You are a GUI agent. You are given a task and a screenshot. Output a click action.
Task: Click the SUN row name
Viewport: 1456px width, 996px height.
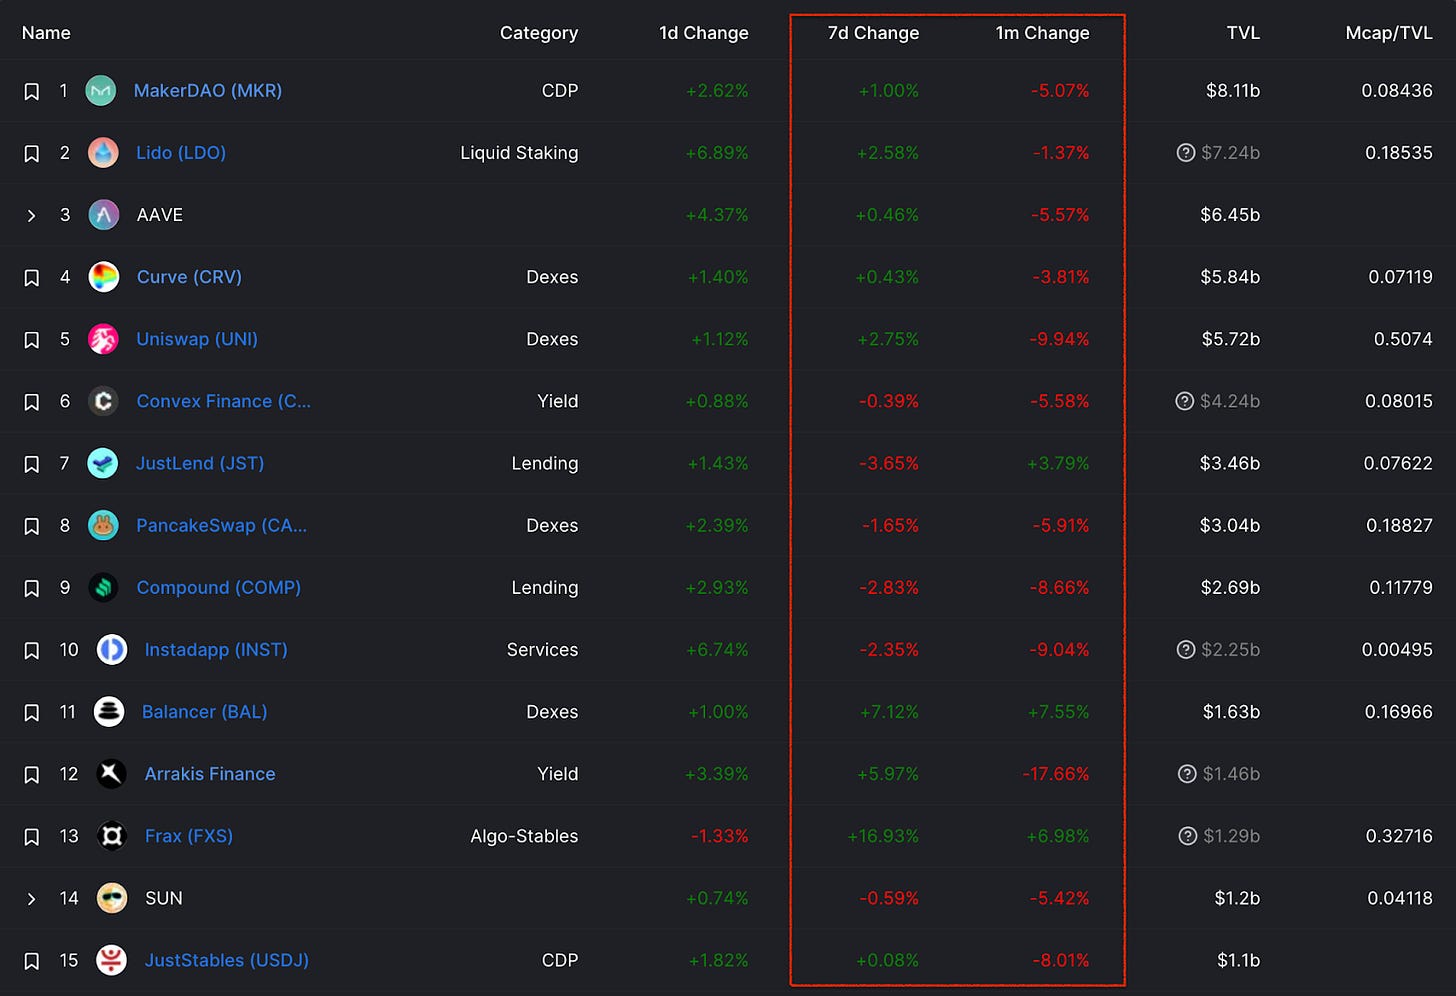[164, 898]
